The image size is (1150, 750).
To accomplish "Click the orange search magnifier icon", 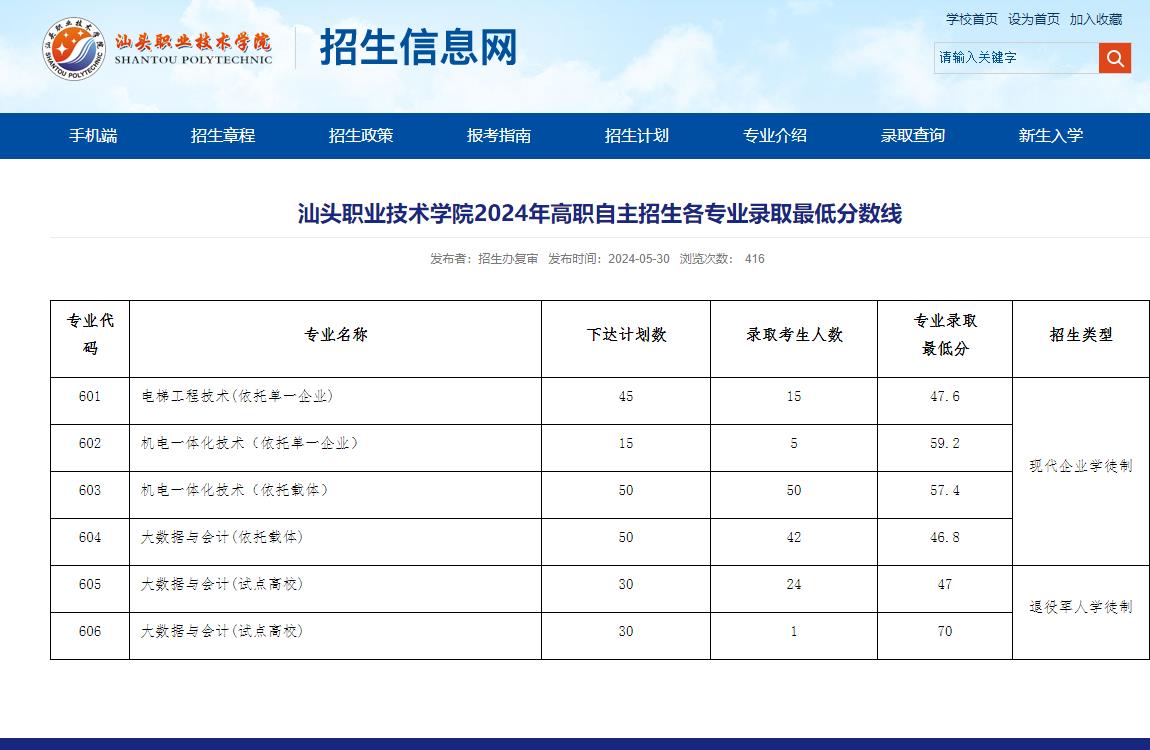I will (x=1115, y=58).
